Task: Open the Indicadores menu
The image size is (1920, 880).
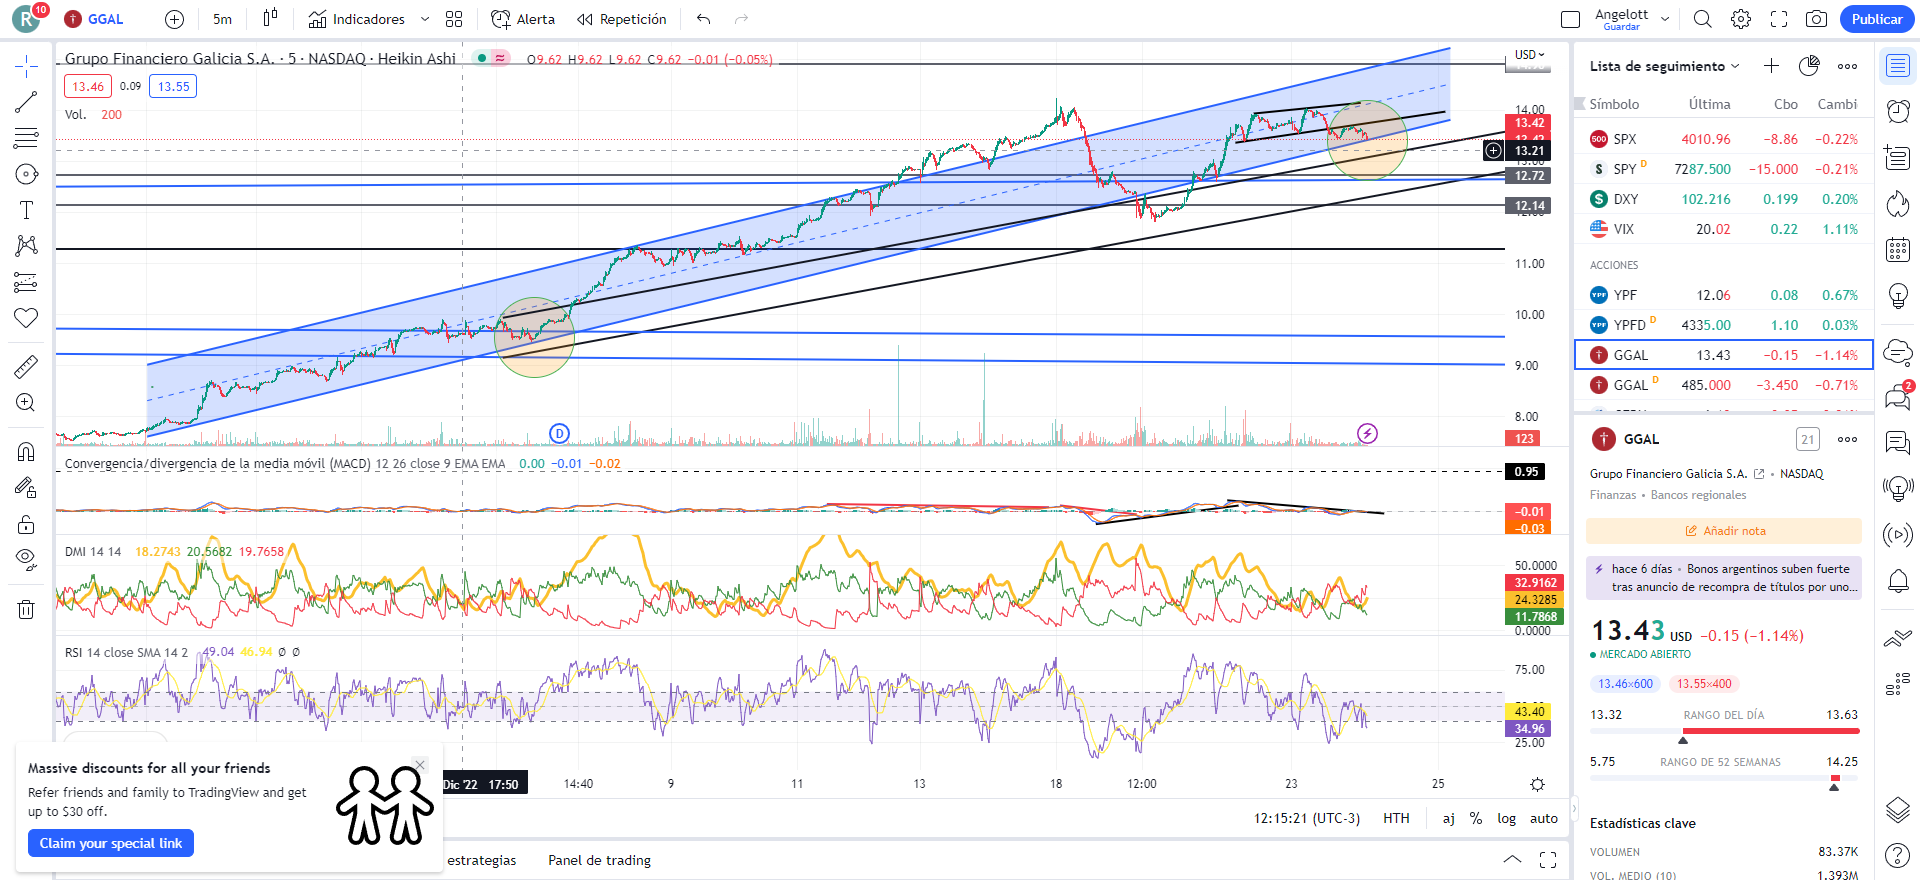Action: point(357,19)
